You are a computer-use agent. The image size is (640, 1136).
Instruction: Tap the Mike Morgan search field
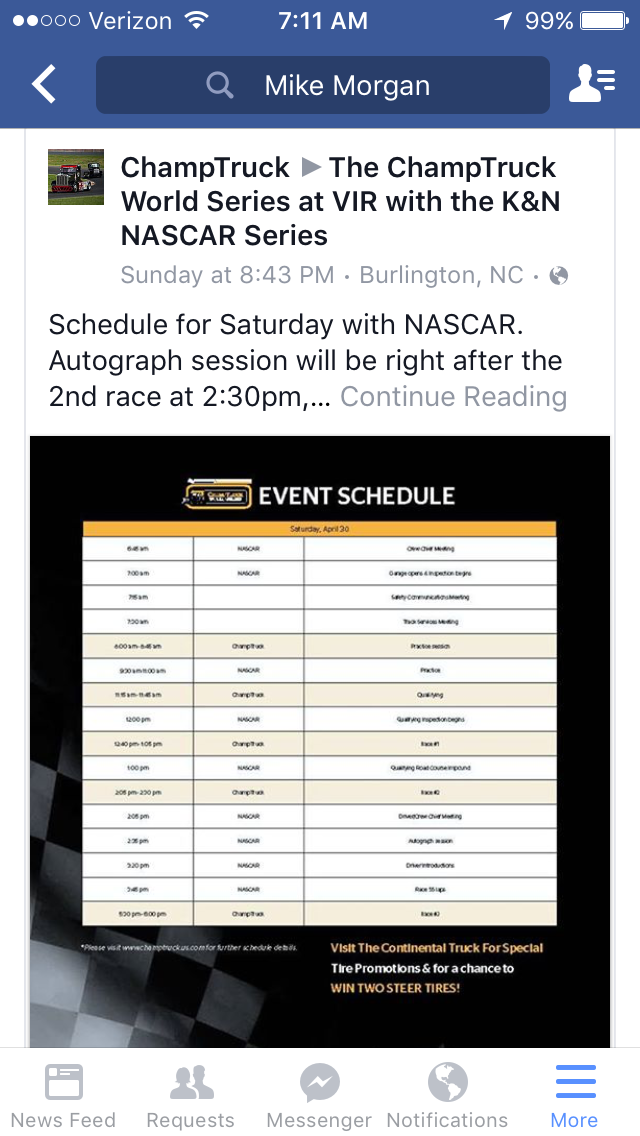[347, 85]
